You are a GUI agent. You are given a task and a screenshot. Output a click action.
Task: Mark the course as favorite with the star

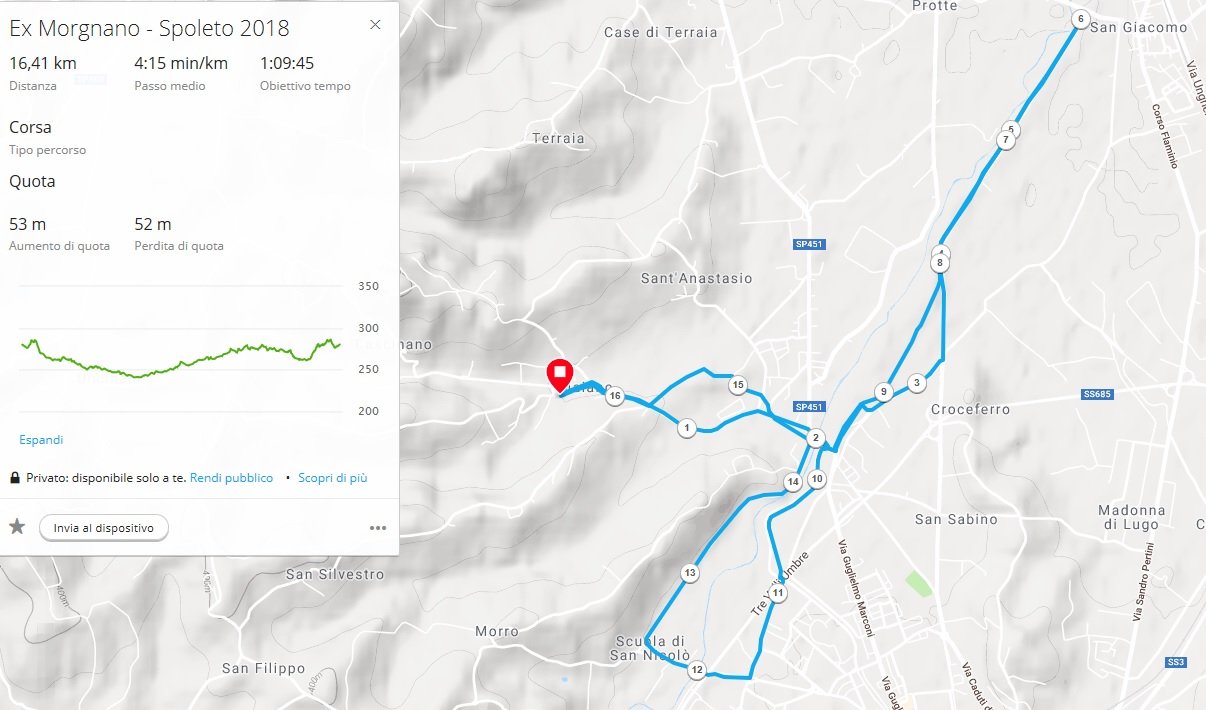17,527
